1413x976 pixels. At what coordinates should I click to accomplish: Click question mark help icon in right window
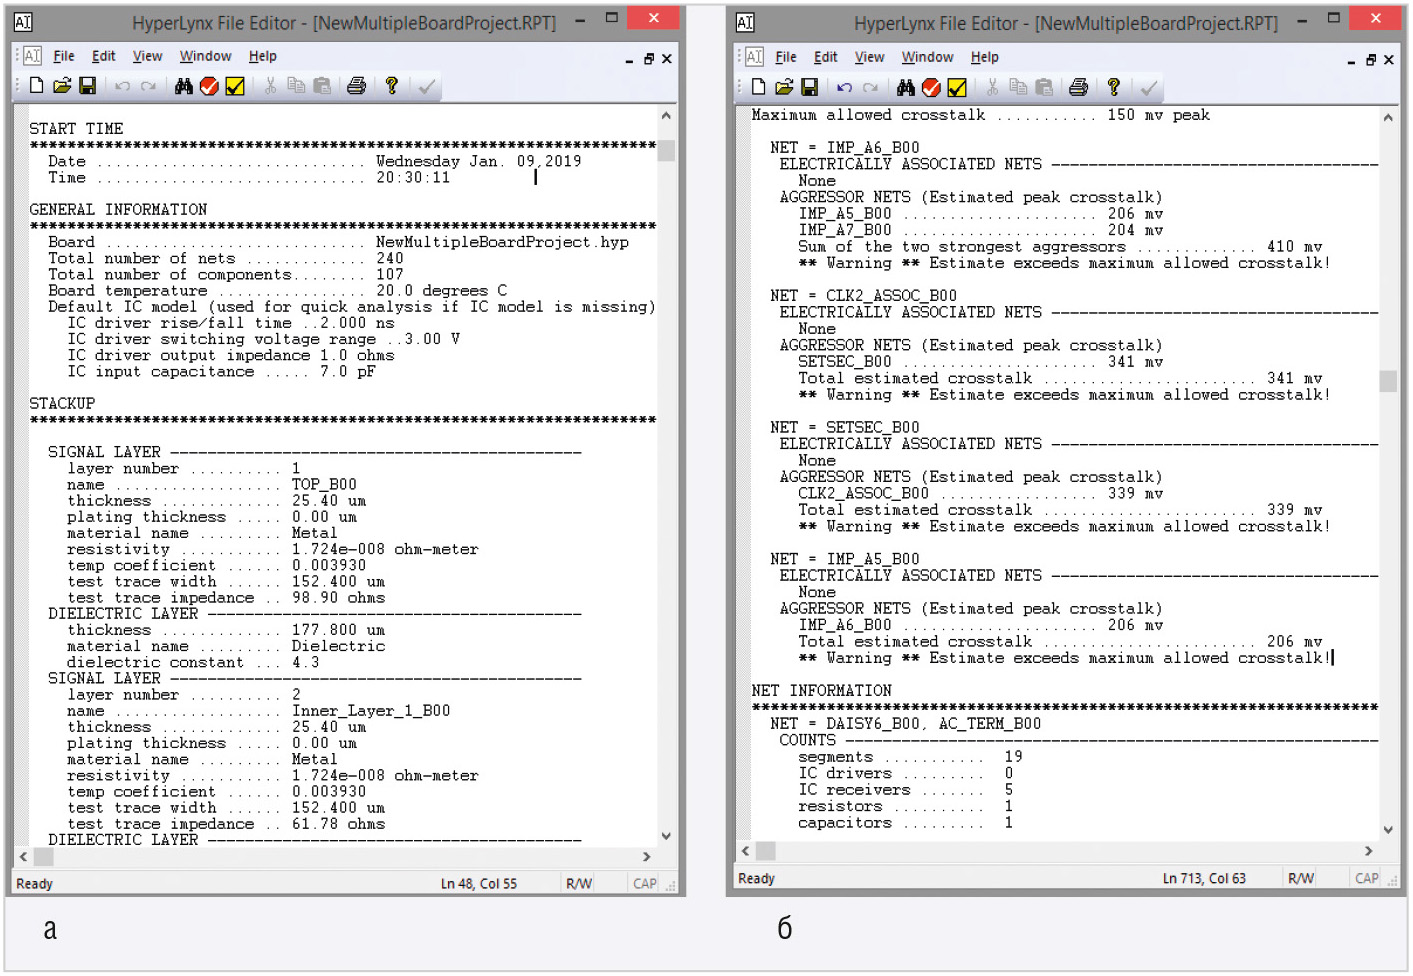click(1113, 88)
